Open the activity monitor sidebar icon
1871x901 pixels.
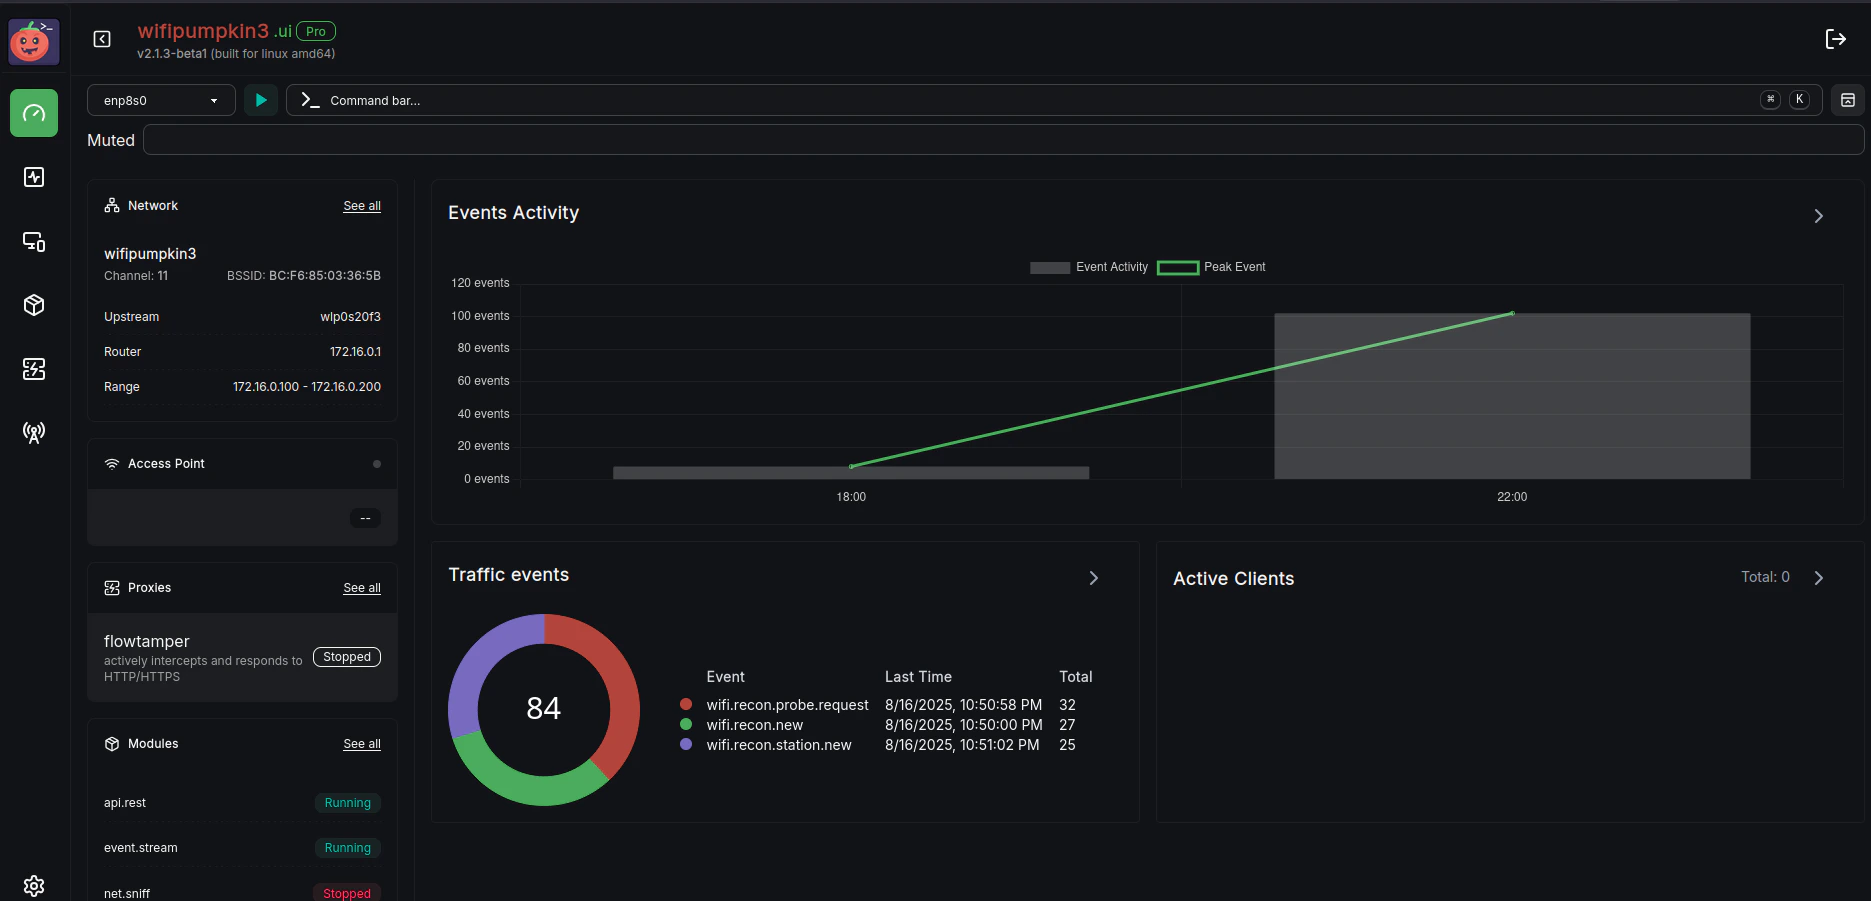[x=34, y=177]
